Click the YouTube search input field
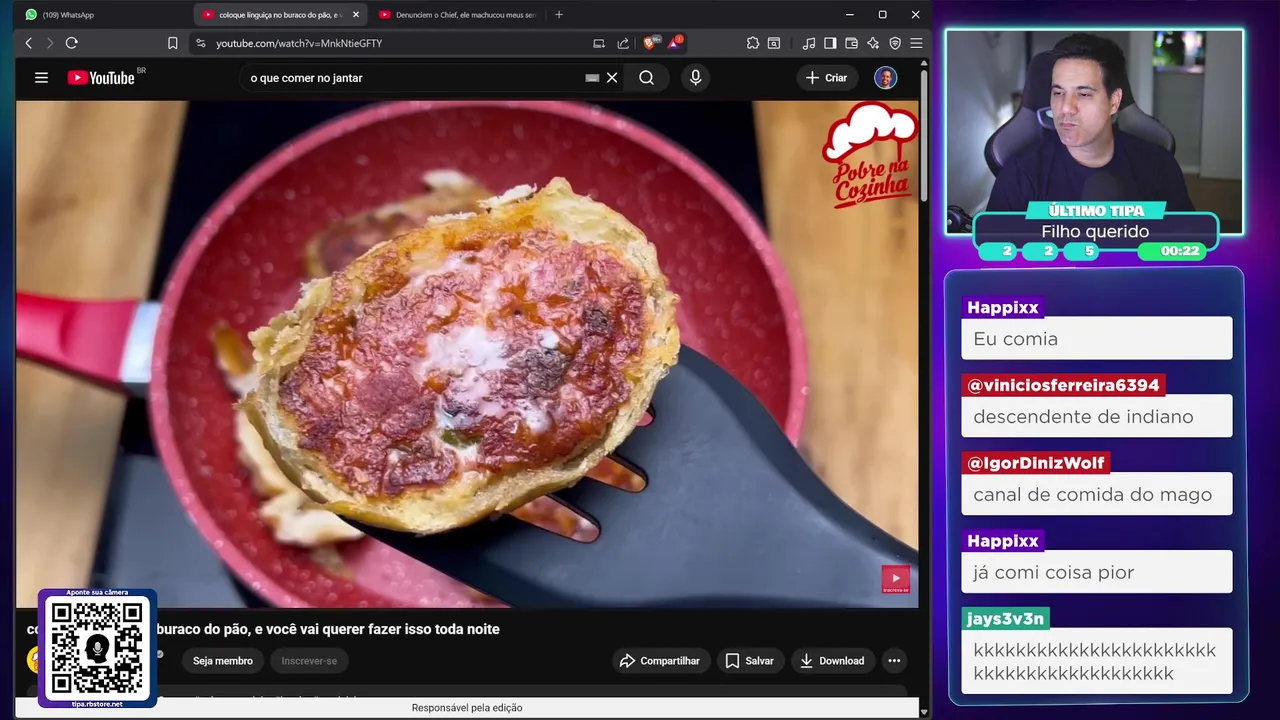 tap(410, 77)
